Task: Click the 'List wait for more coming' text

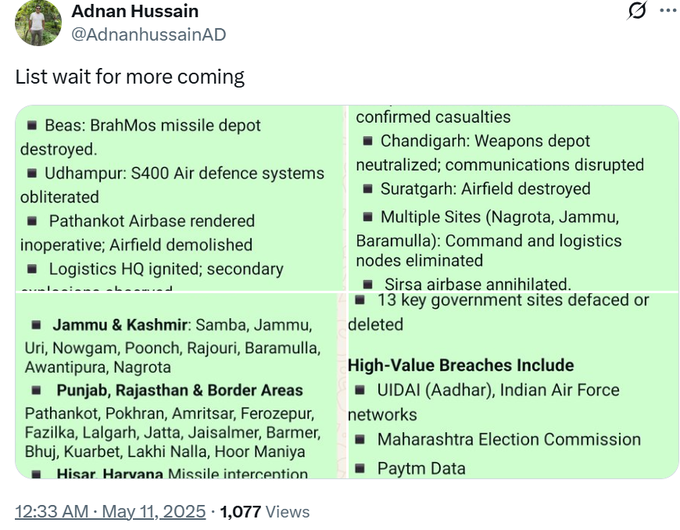Action: click(130, 77)
